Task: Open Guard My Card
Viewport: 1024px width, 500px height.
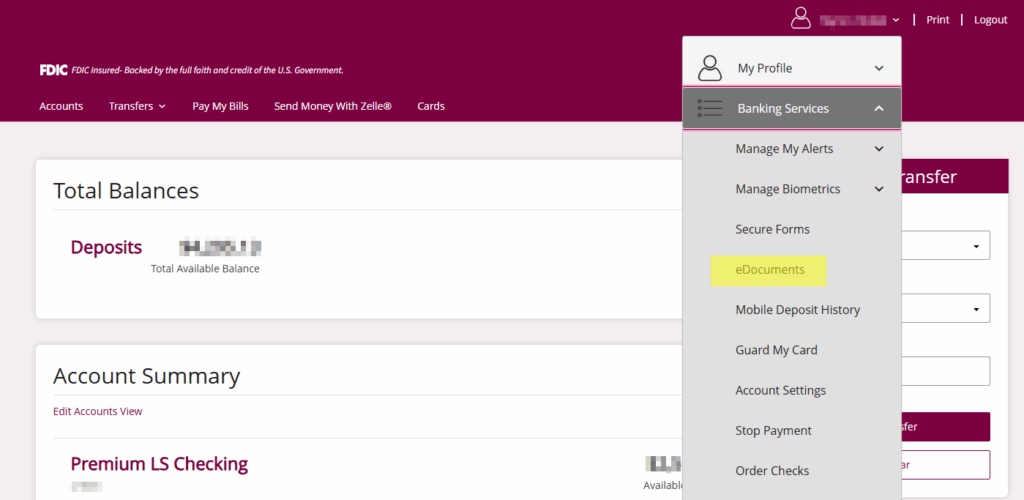Action: click(x=776, y=350)
